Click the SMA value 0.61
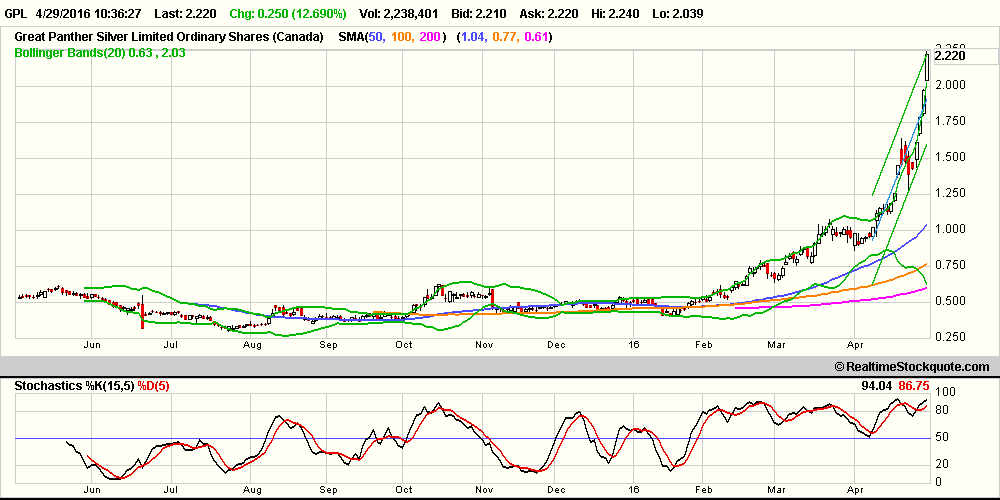The height and width of the screenshot is (500, 1000). tap(535, 38)
